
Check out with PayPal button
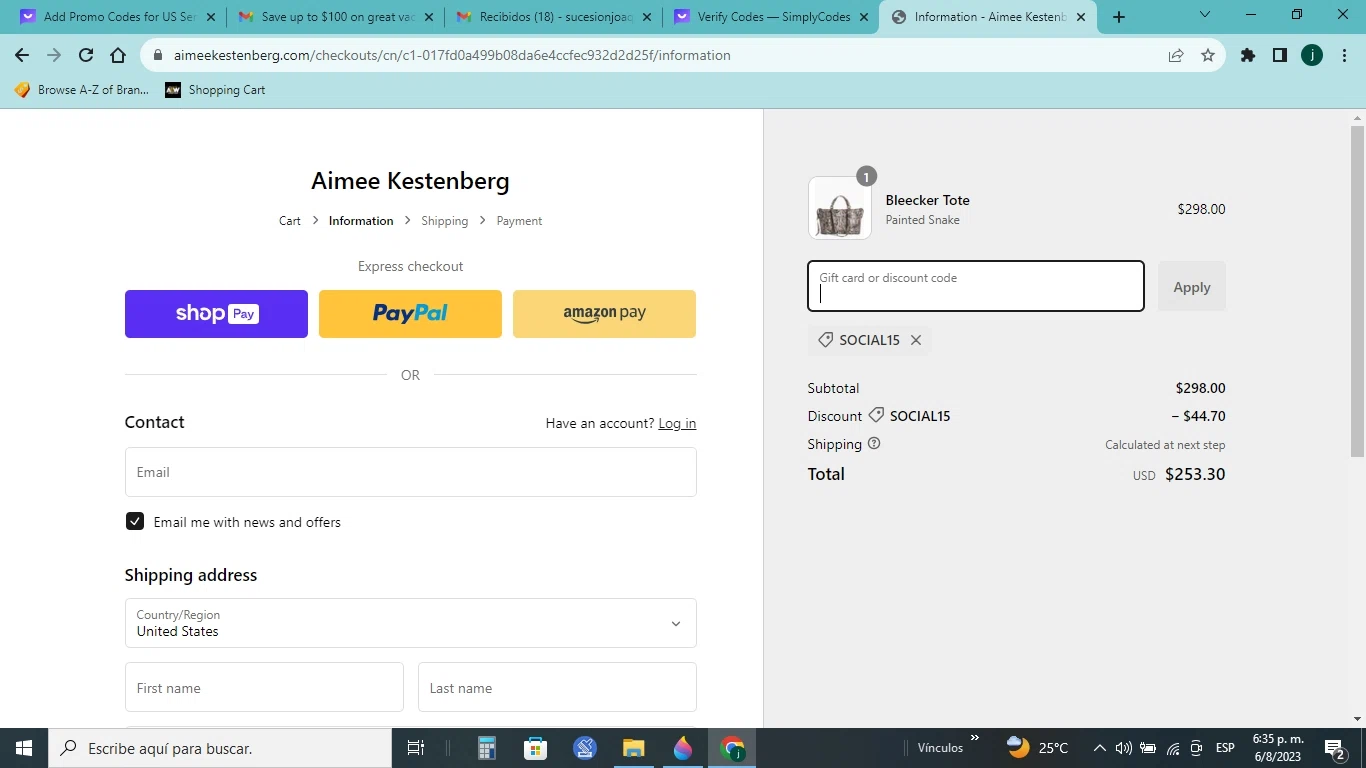point(410,314)
